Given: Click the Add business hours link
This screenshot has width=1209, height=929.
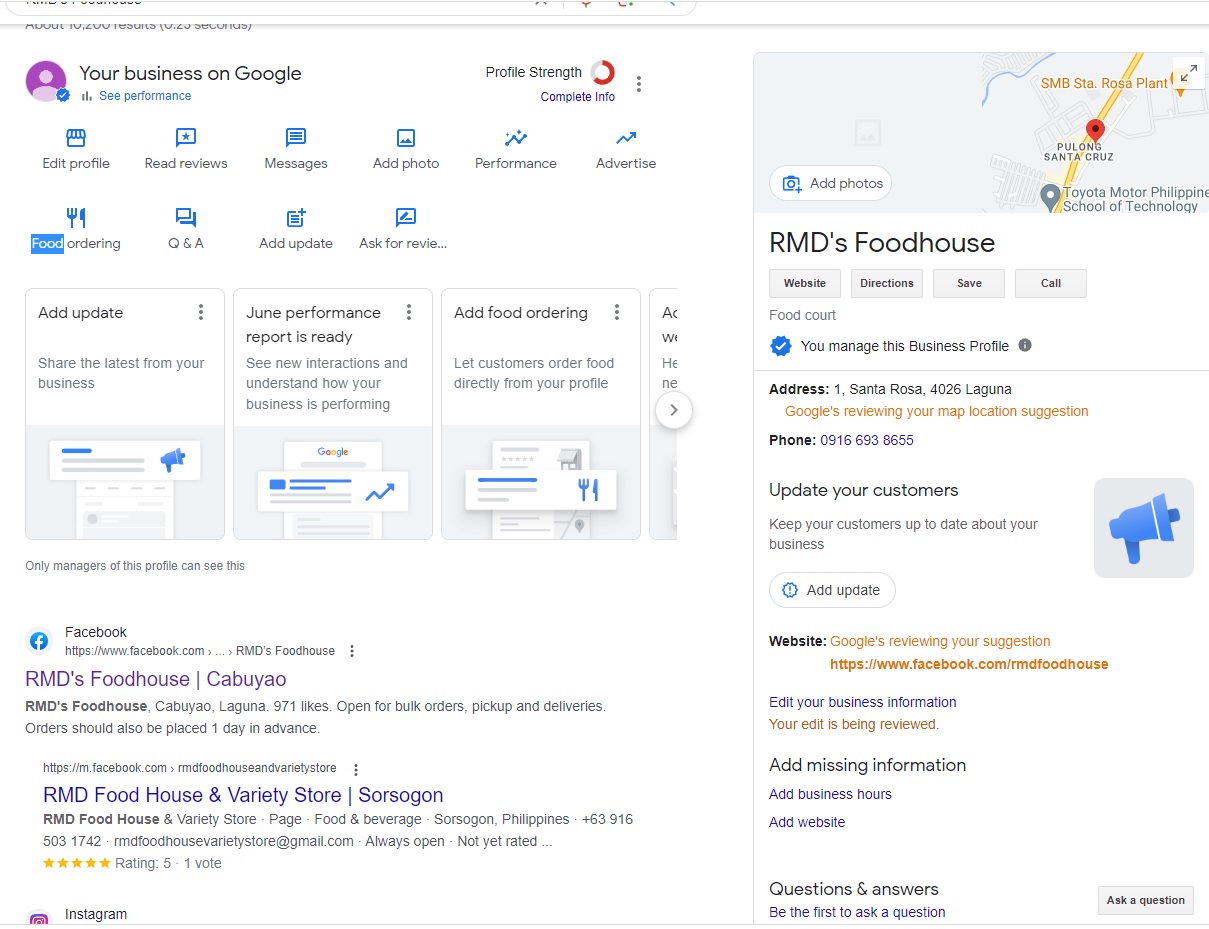Looking at the screenshot, I should [830, 794].
